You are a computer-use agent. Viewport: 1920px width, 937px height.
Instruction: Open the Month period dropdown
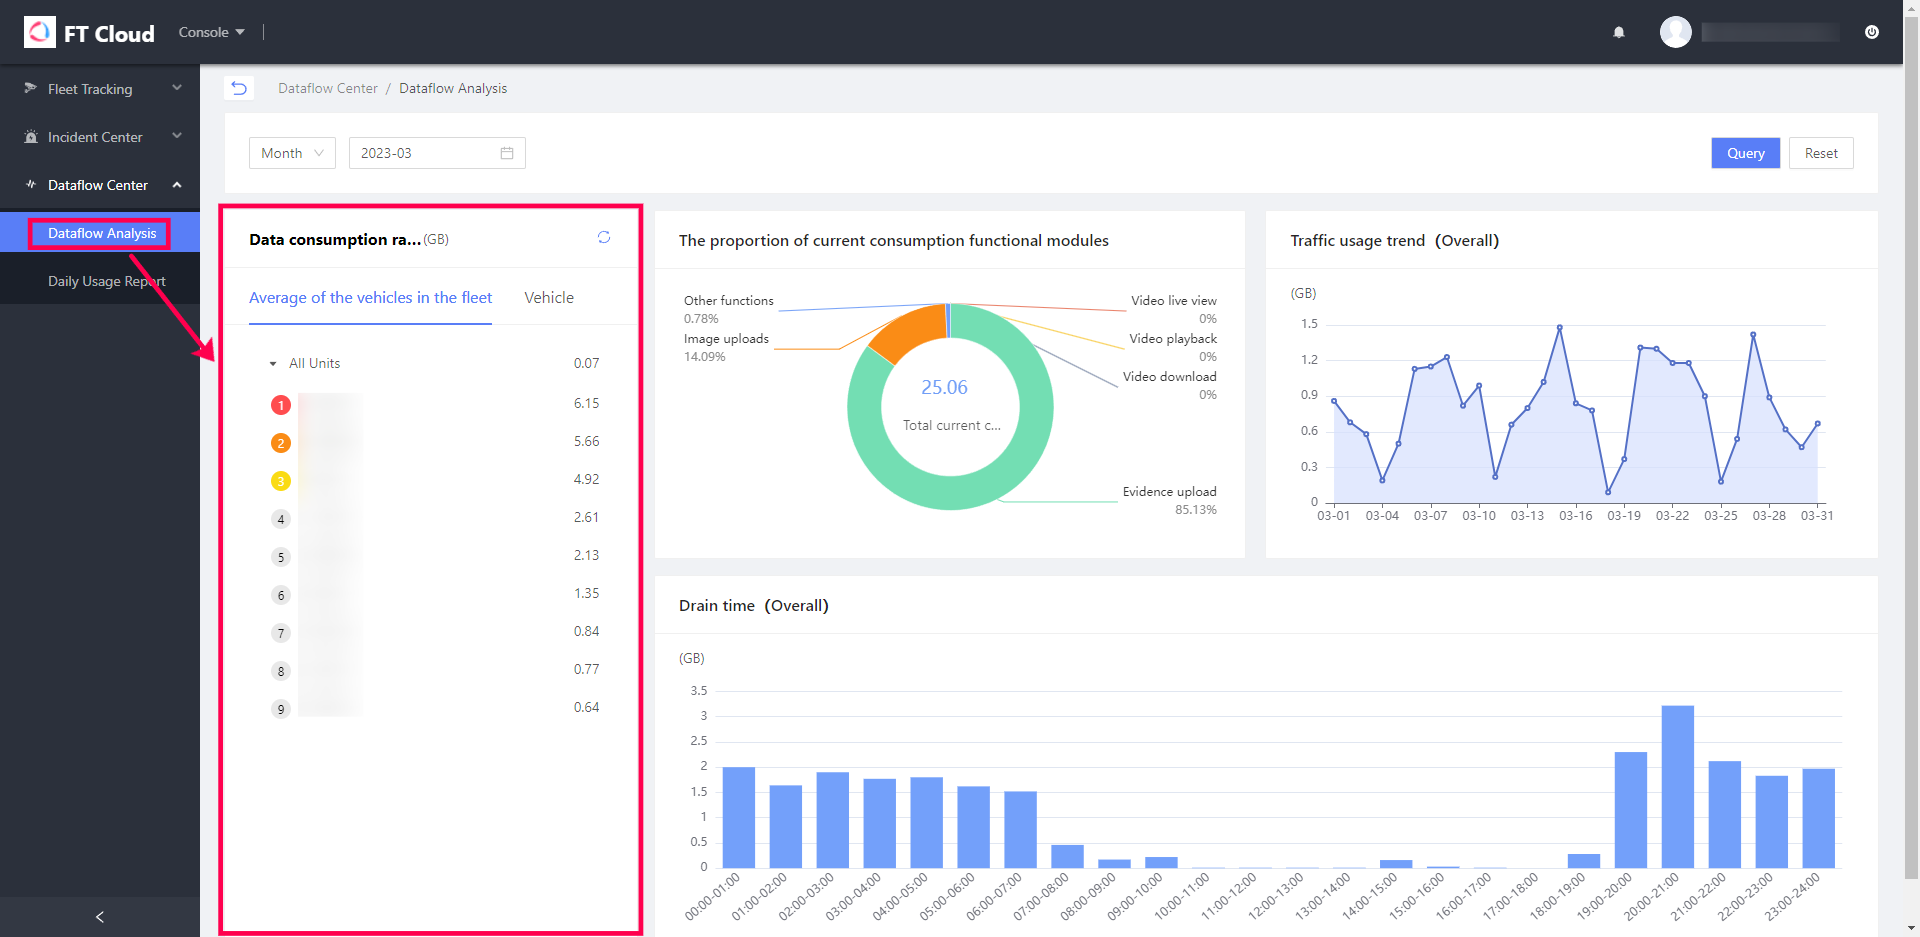(x=292, y=153)
